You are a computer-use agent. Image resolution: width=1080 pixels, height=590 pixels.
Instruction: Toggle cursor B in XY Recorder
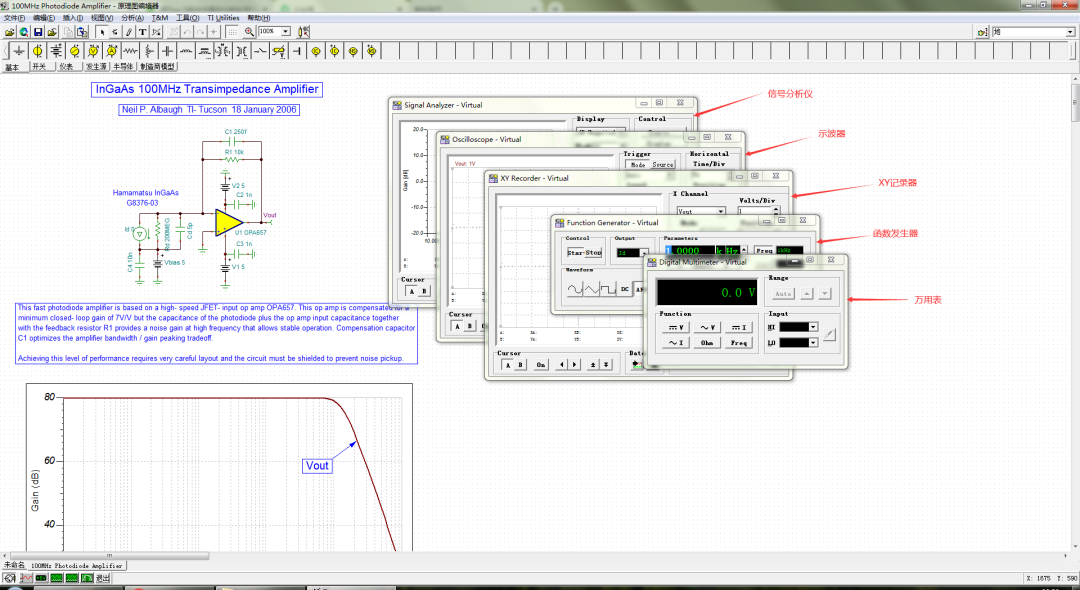[x=520, y=365]
